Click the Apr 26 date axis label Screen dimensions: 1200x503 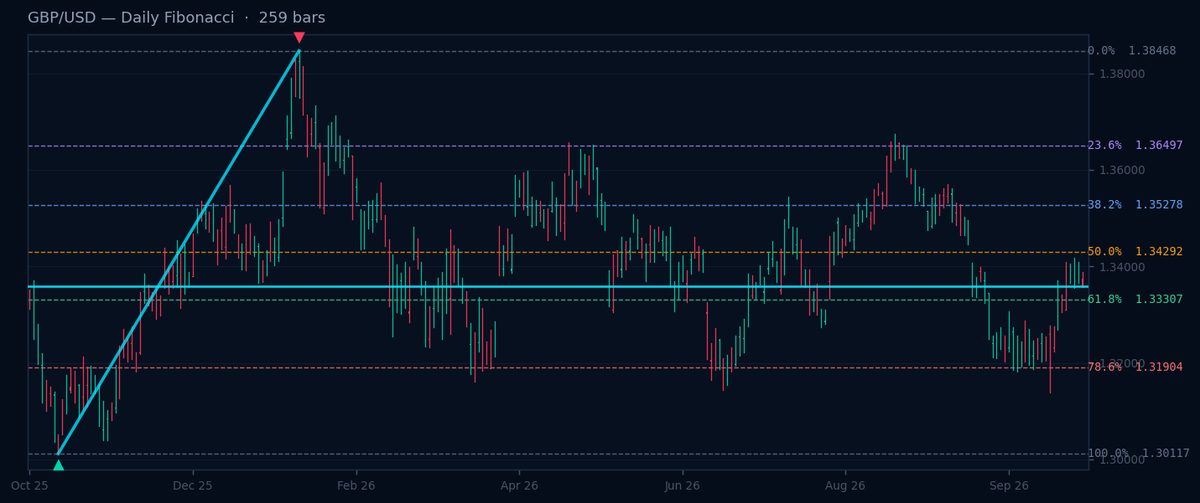519,486
